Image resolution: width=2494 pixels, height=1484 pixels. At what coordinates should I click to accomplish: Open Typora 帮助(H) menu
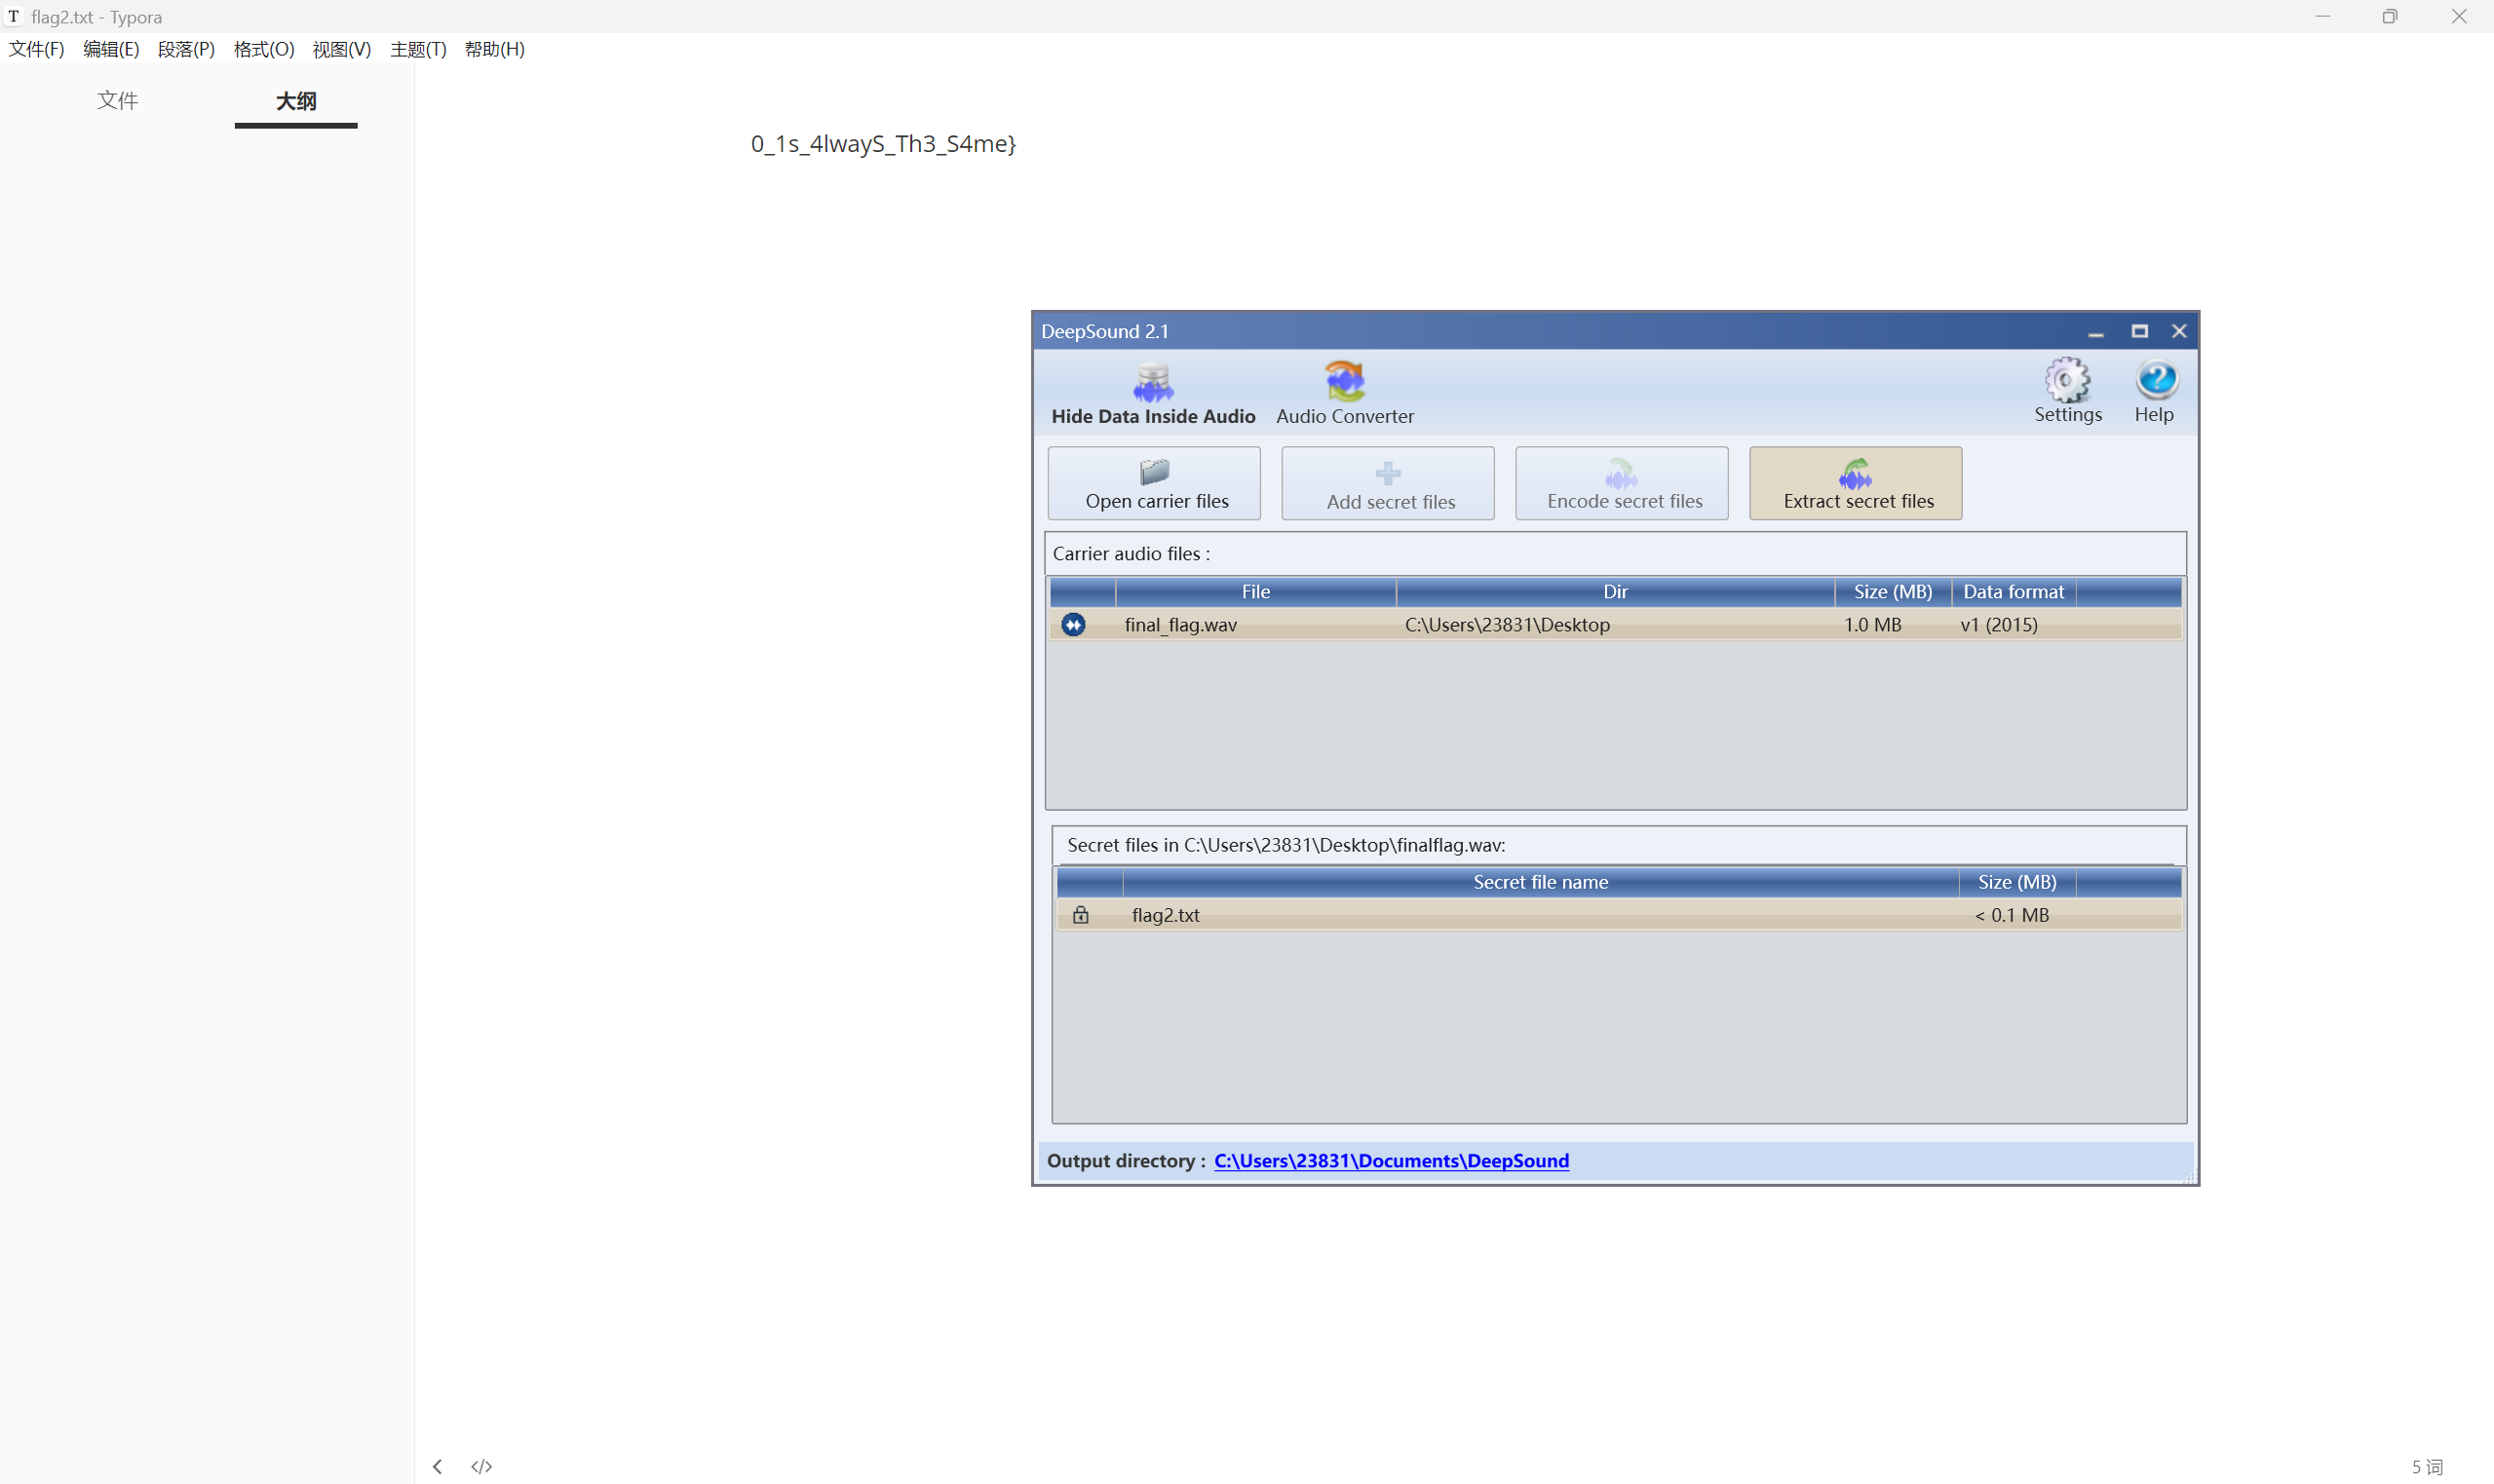(495, 49)
